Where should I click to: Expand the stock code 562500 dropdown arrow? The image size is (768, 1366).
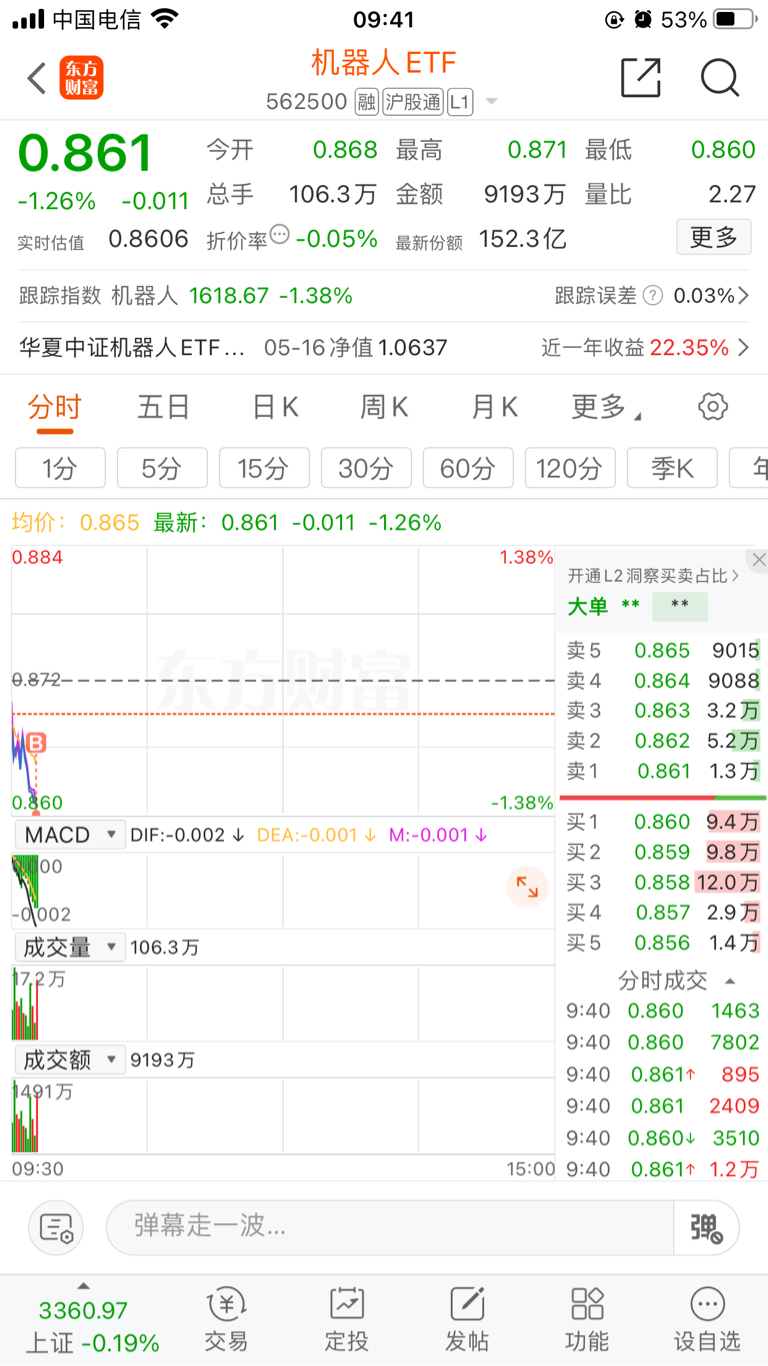tap(491, 102)
